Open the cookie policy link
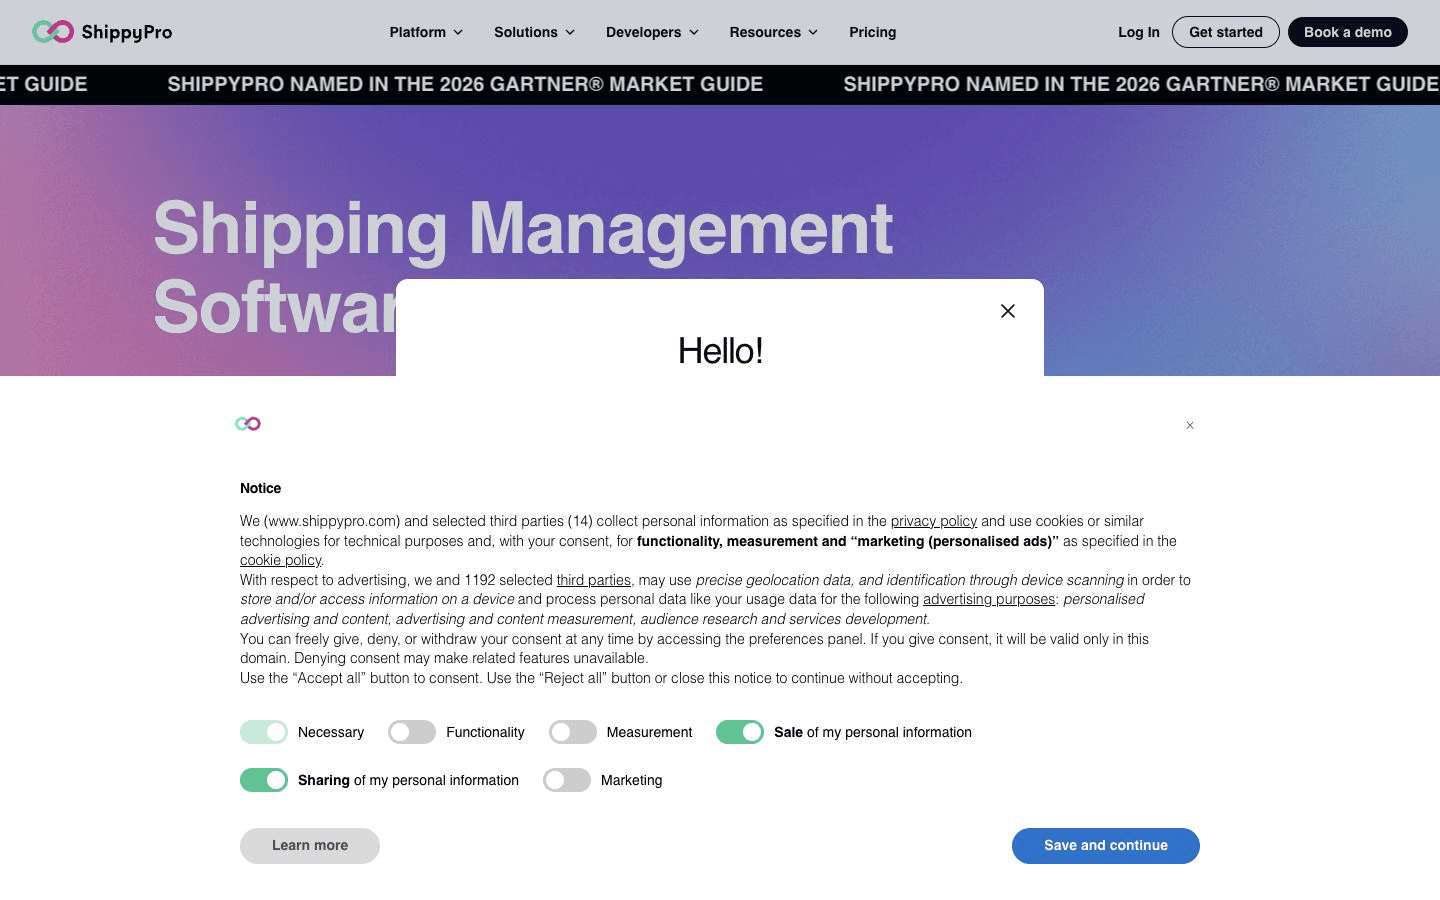 (280, 560)
